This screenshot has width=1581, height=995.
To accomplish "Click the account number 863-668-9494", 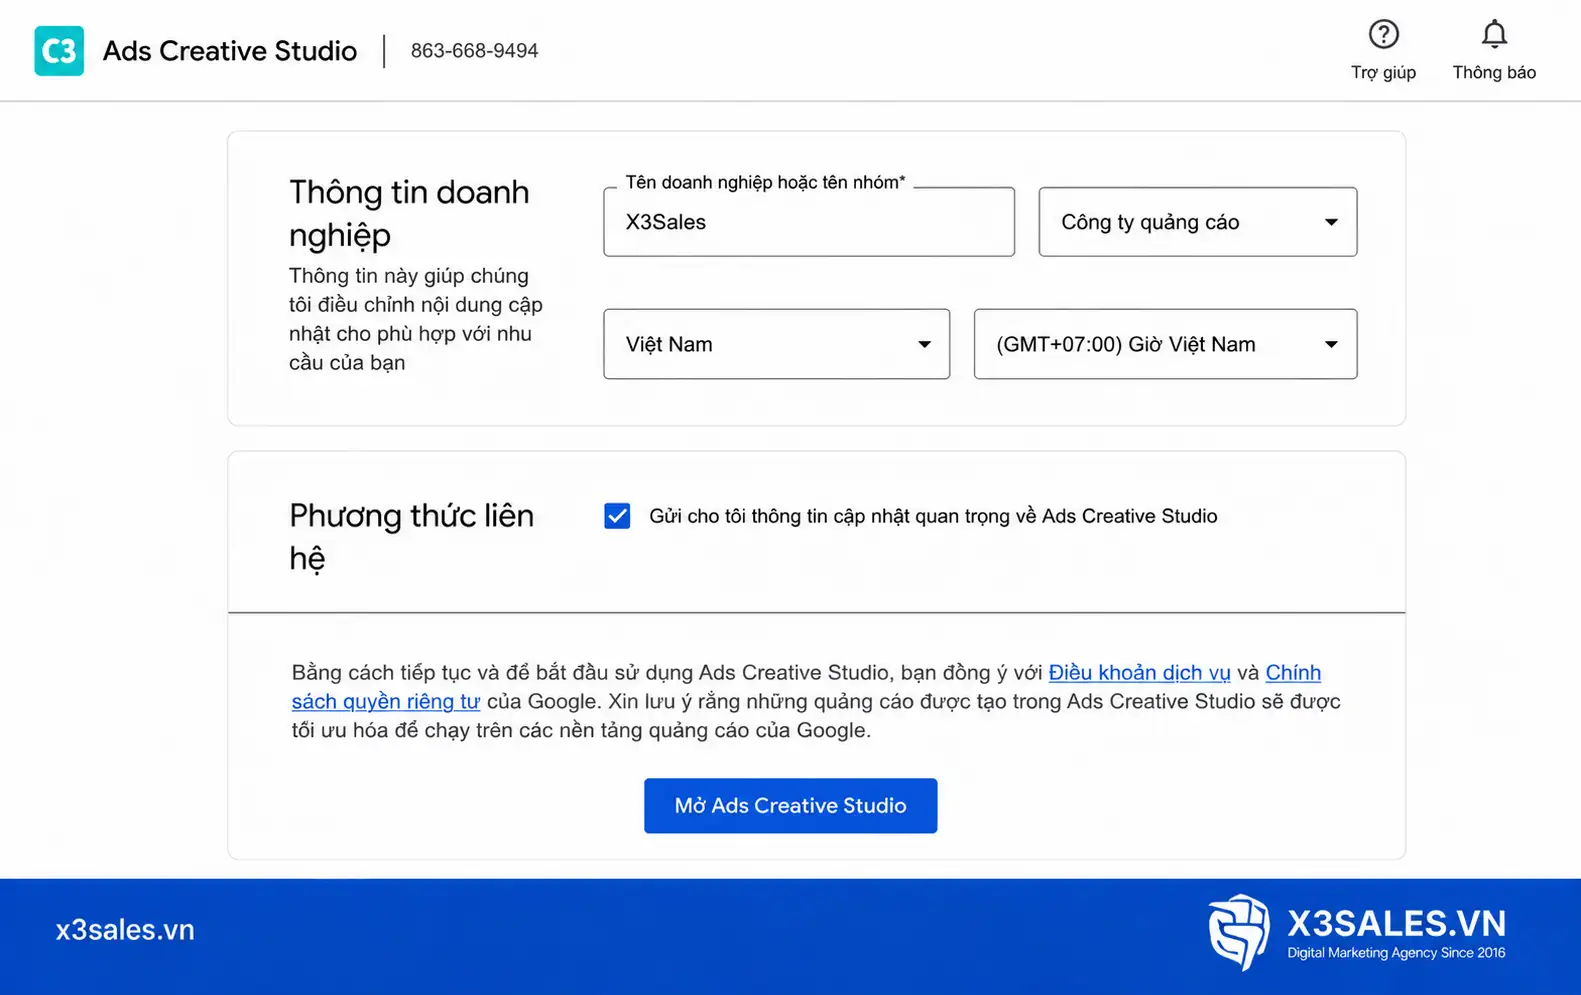I will point(474,51).
